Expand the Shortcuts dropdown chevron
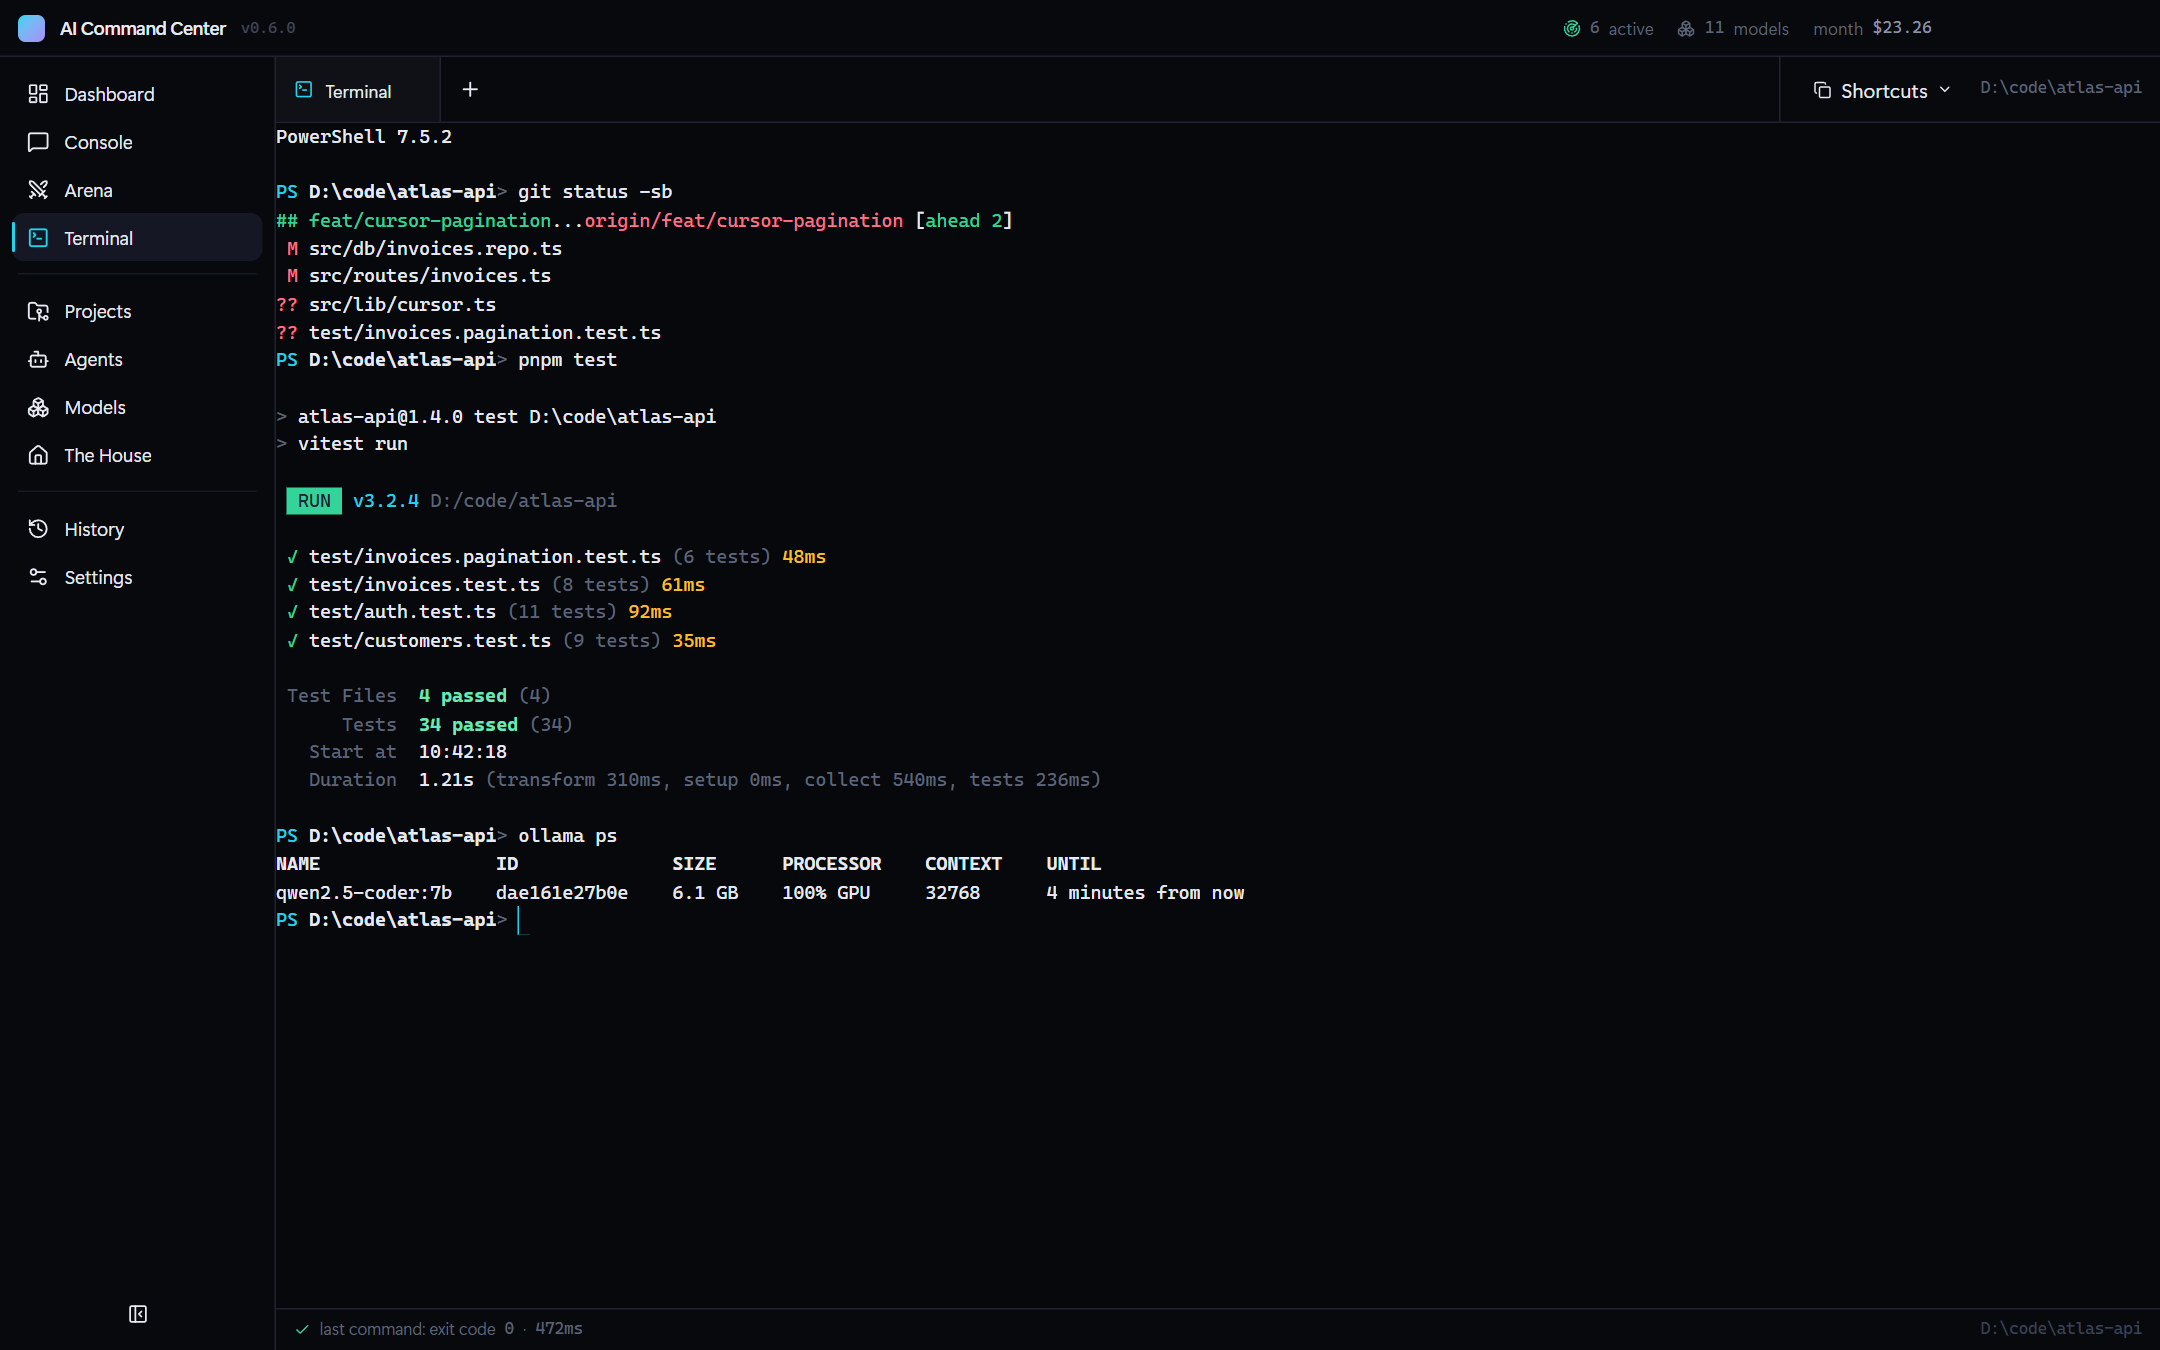The width and height of the screenshot is (2160, 1350). (1945, 90)
